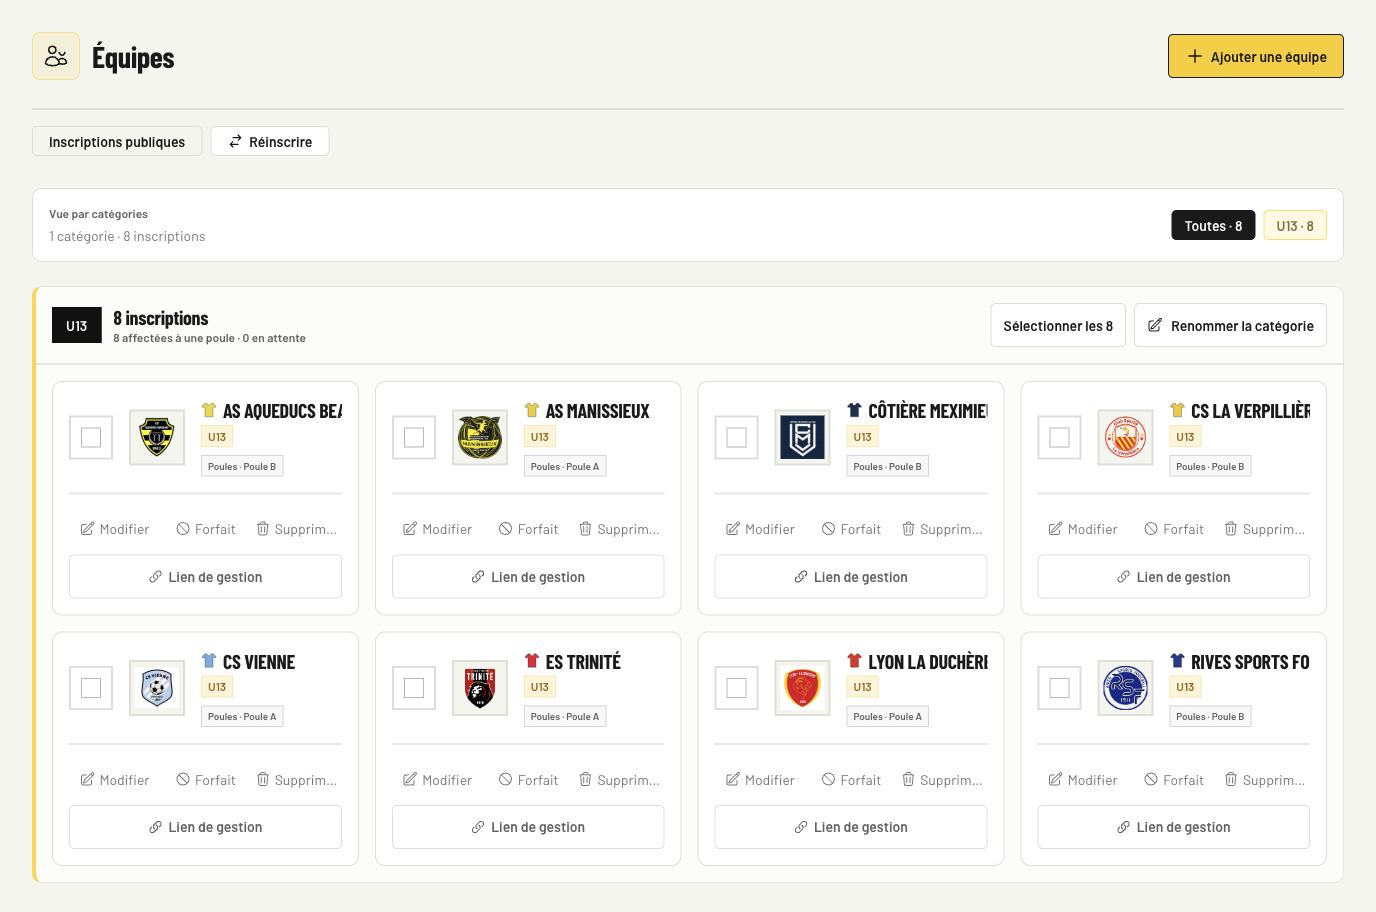The width and height of the screenshot is (1376, 912).
Task: Open CS La Verpillière club logo
Action: [x=1125, y=437]
